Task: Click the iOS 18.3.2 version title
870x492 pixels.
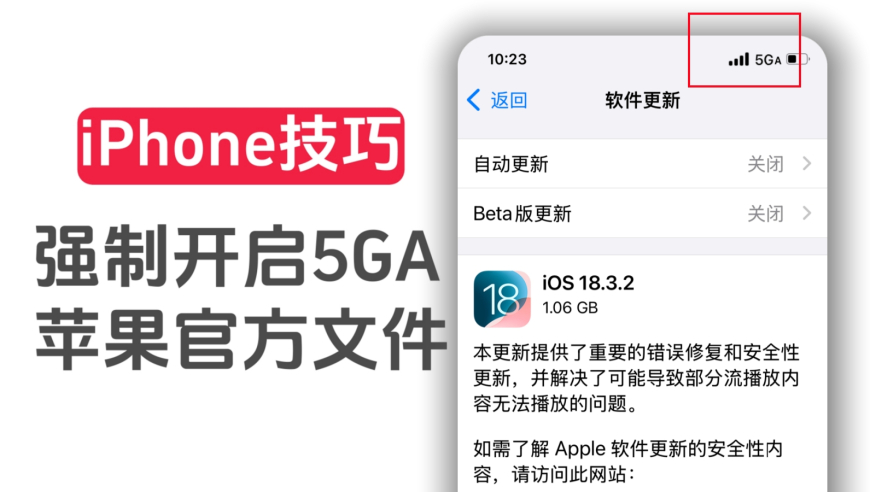Action: click(x=588, y=283)
